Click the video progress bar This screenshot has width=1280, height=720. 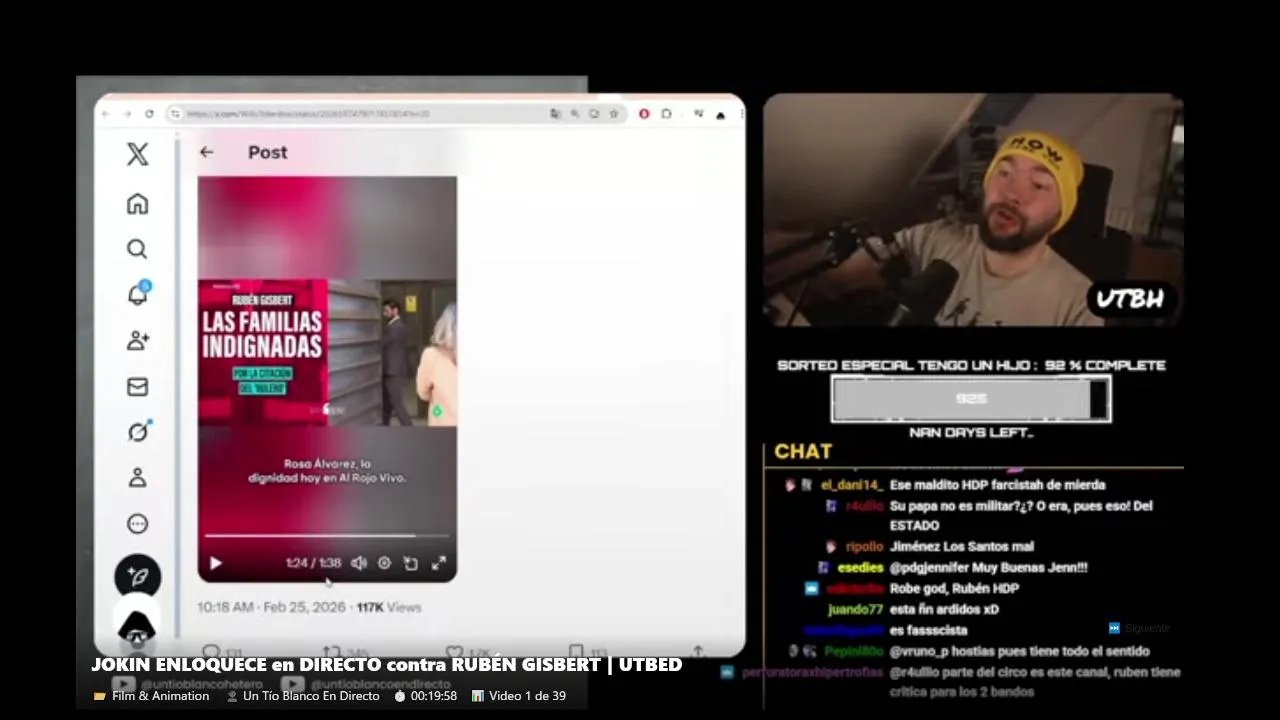click(x=327, y=536)
